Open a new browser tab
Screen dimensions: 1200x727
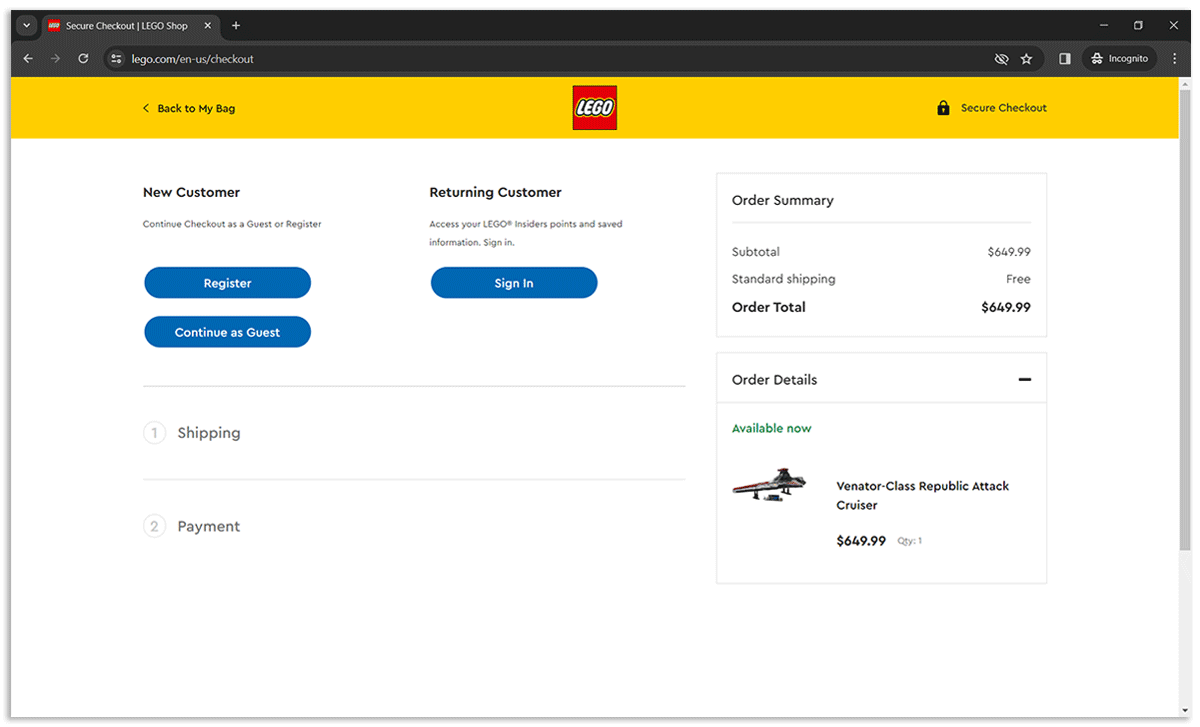tap(236, 25)
